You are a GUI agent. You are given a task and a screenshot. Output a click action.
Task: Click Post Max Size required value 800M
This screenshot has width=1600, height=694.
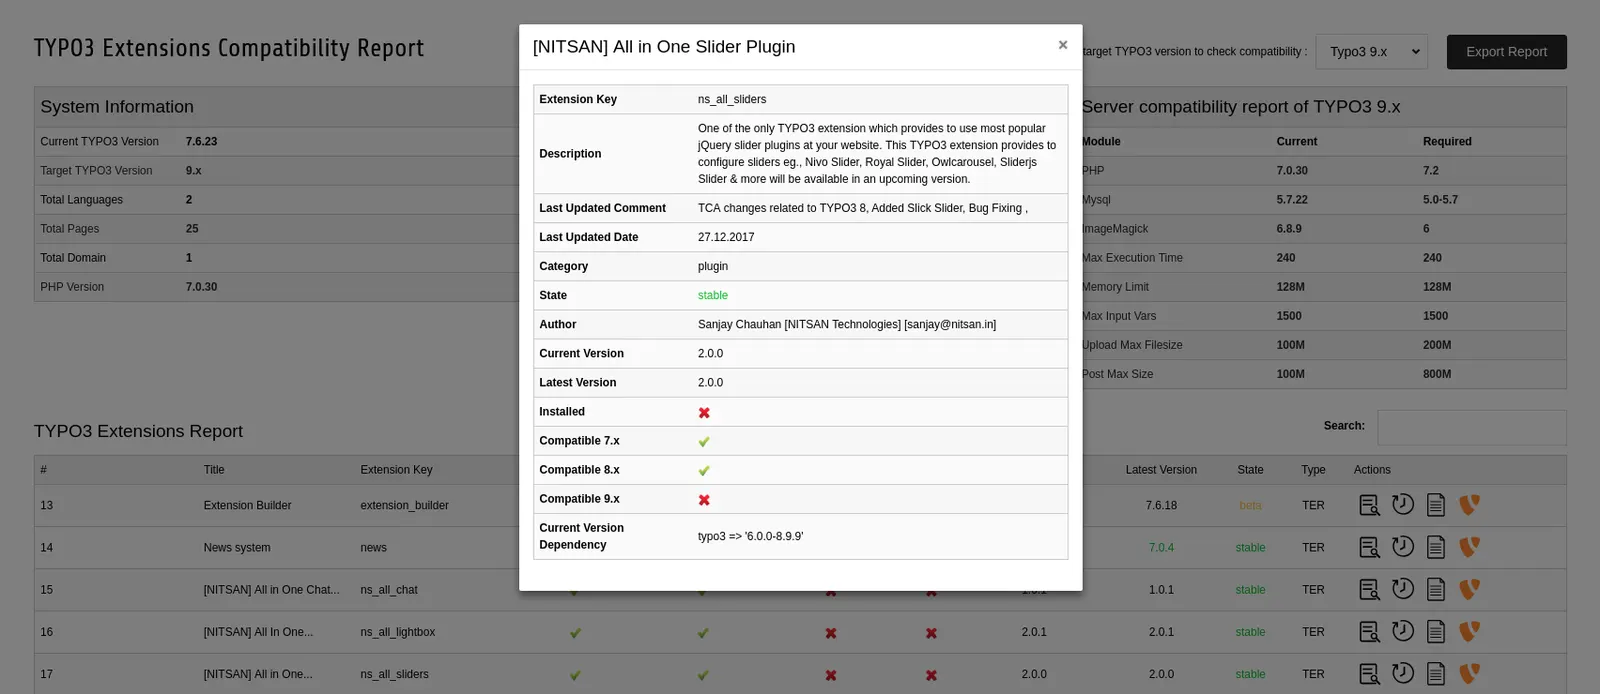(x=1437, y=373)
